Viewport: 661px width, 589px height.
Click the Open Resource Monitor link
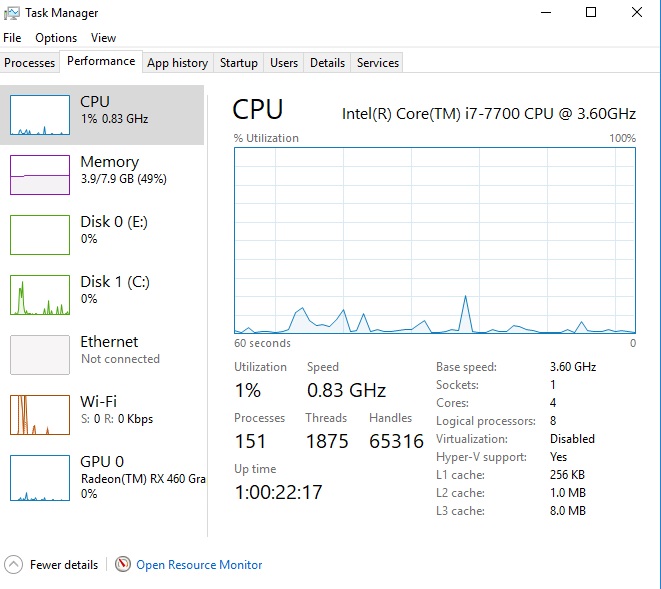[x=199, y=565]
